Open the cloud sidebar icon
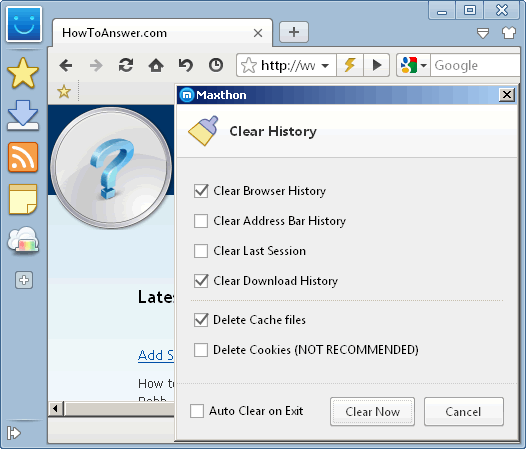Image resolution: width=526 pixels, height=449 pixels. pos(23,240)
